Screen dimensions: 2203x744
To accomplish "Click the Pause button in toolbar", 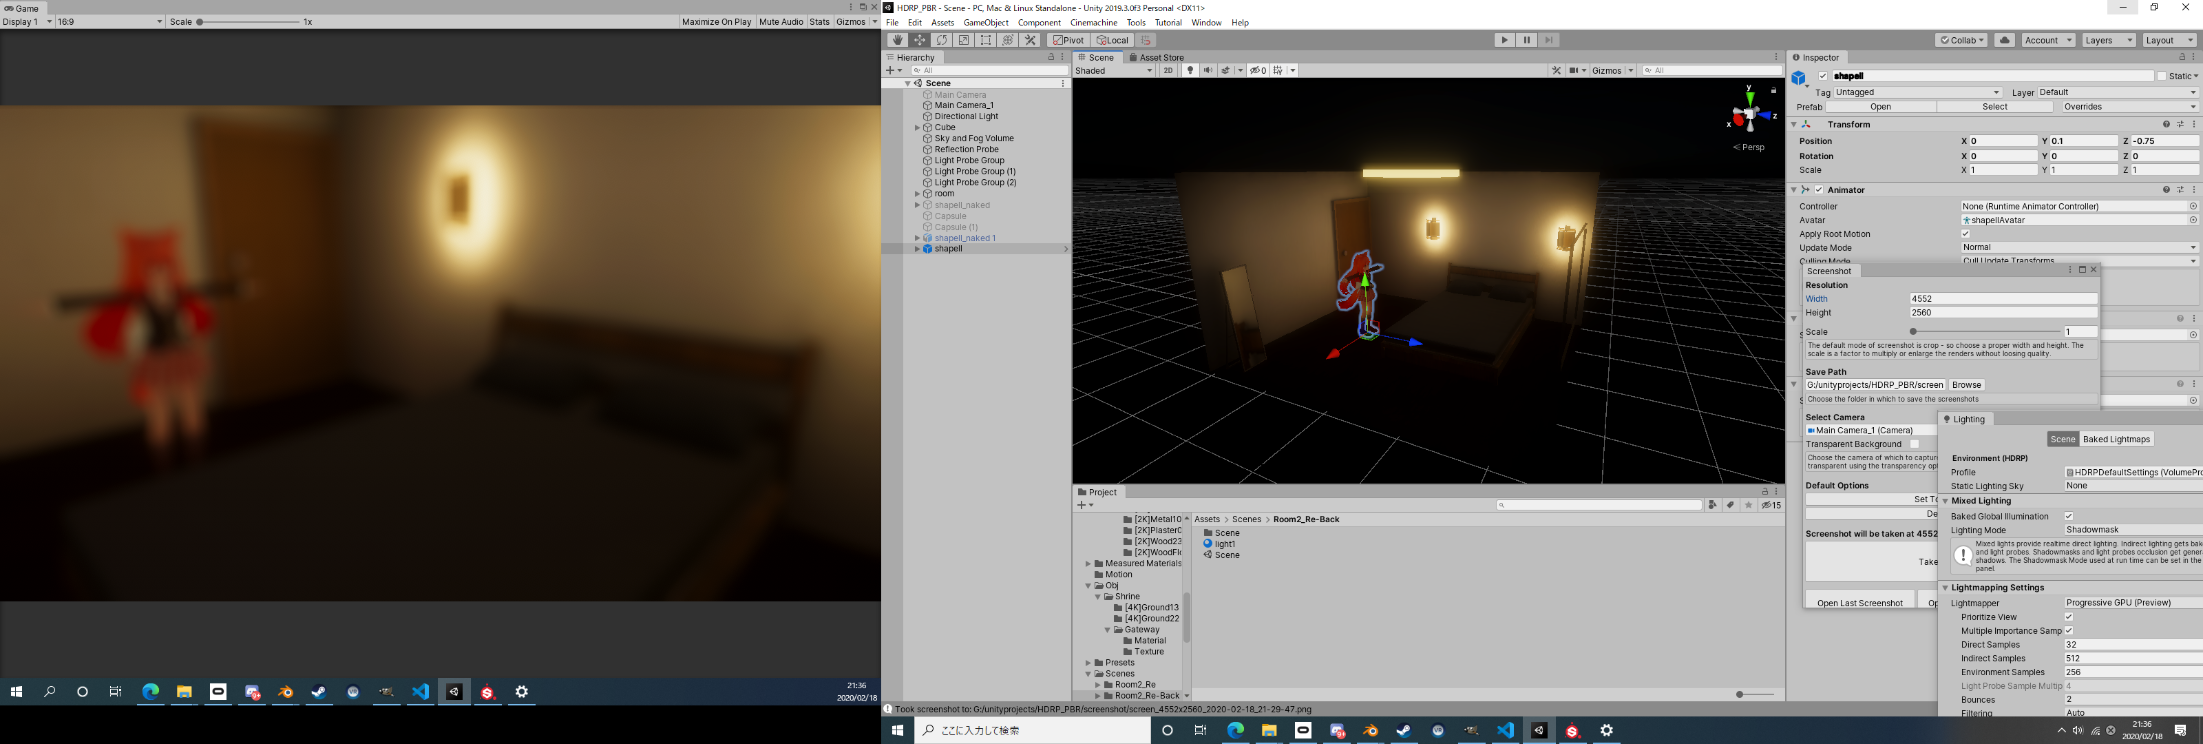I will 1526,40.
